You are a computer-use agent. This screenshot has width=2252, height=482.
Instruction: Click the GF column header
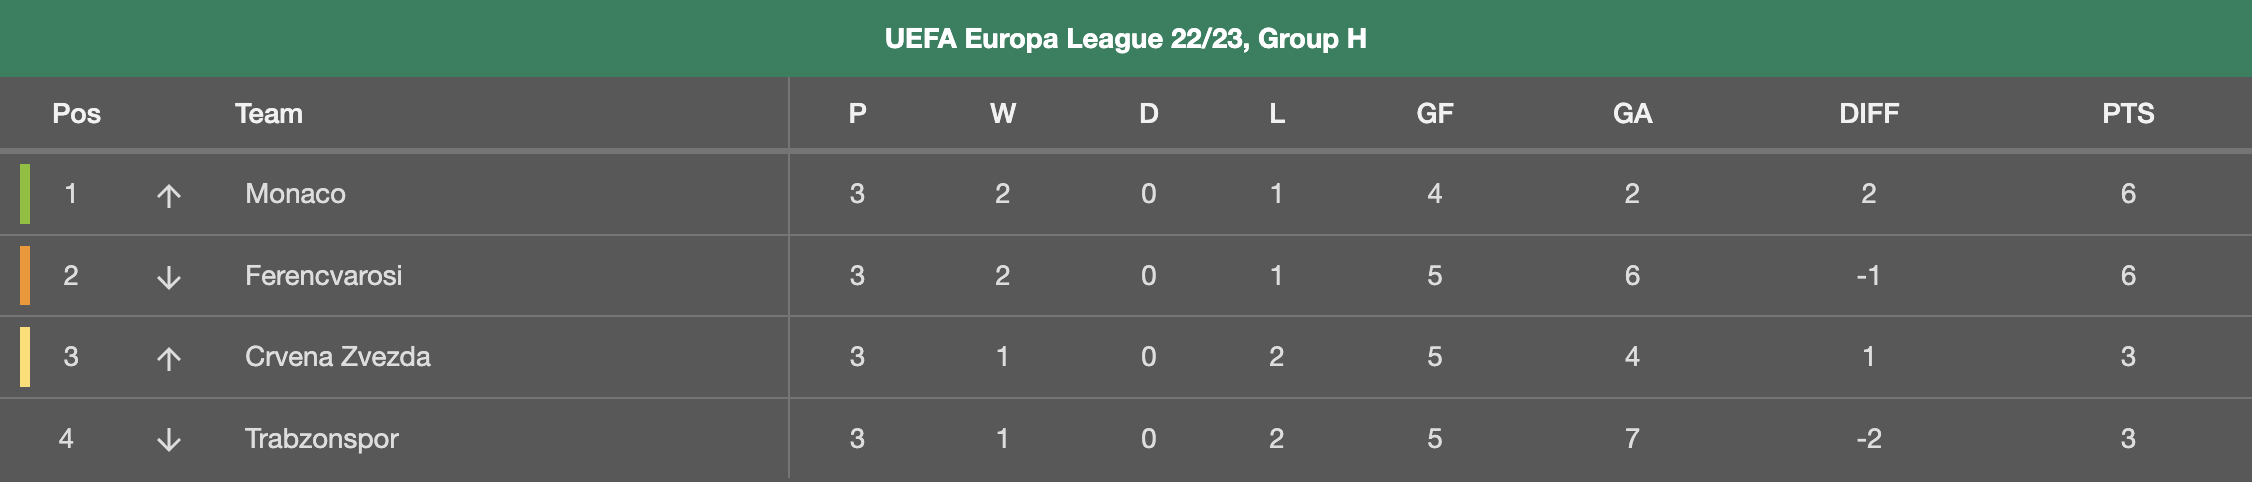(1434, 114)
